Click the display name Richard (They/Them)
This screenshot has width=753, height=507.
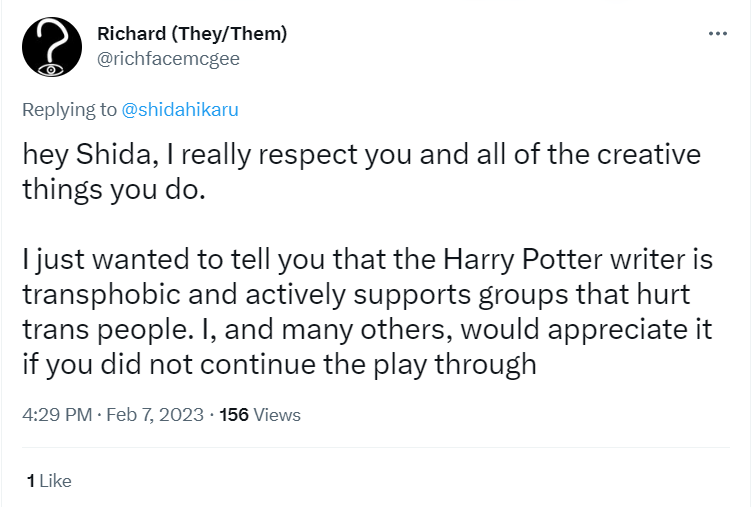[x=192, y=34]
